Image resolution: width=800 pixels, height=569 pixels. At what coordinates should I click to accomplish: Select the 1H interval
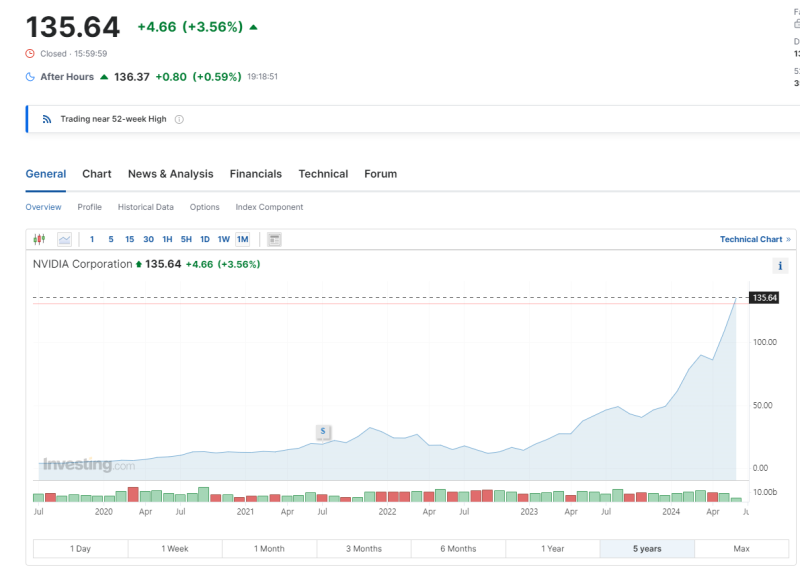[167, 239]
